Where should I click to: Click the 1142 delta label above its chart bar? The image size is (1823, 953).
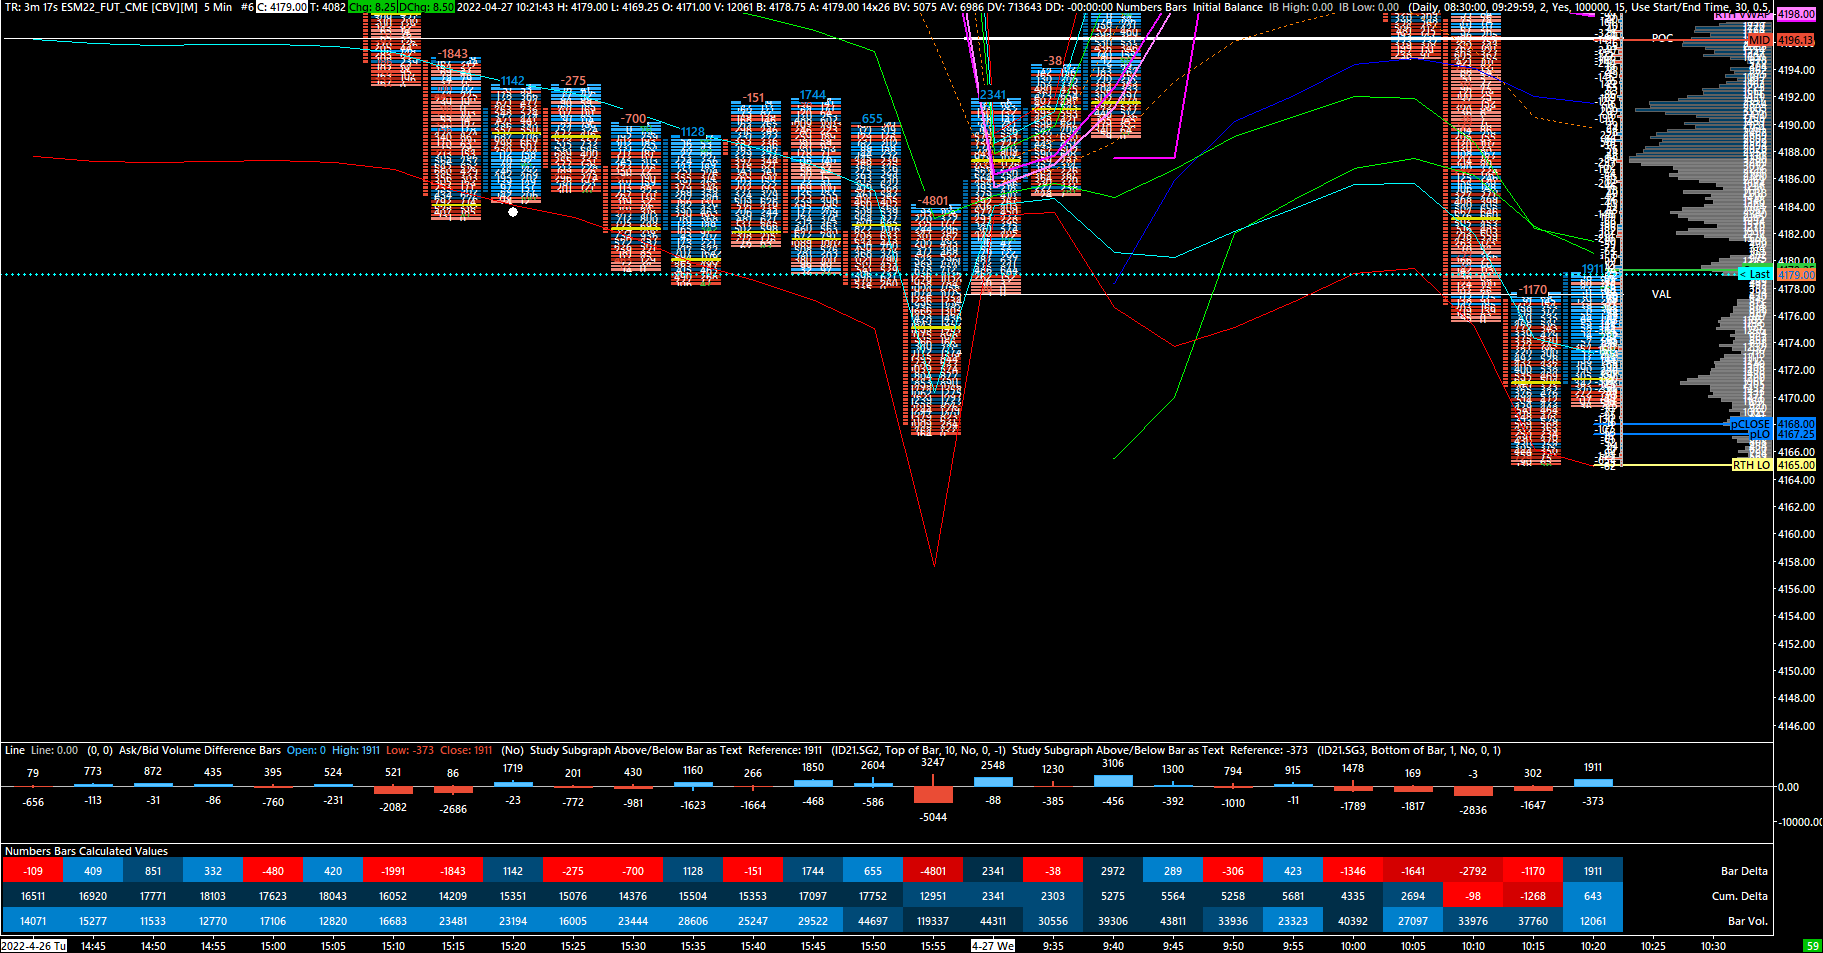(x=512, y=81)
